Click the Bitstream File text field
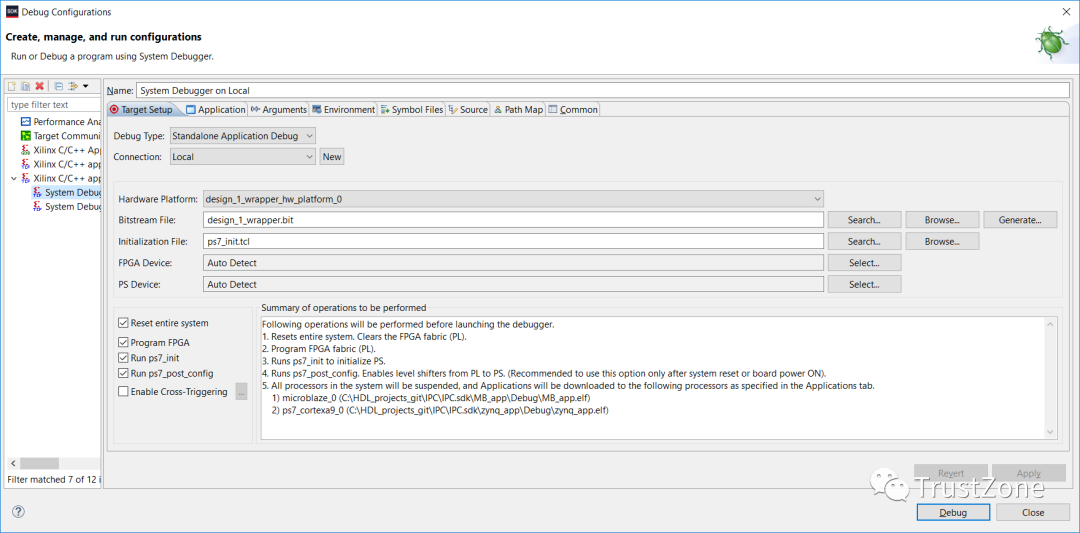 513,220
